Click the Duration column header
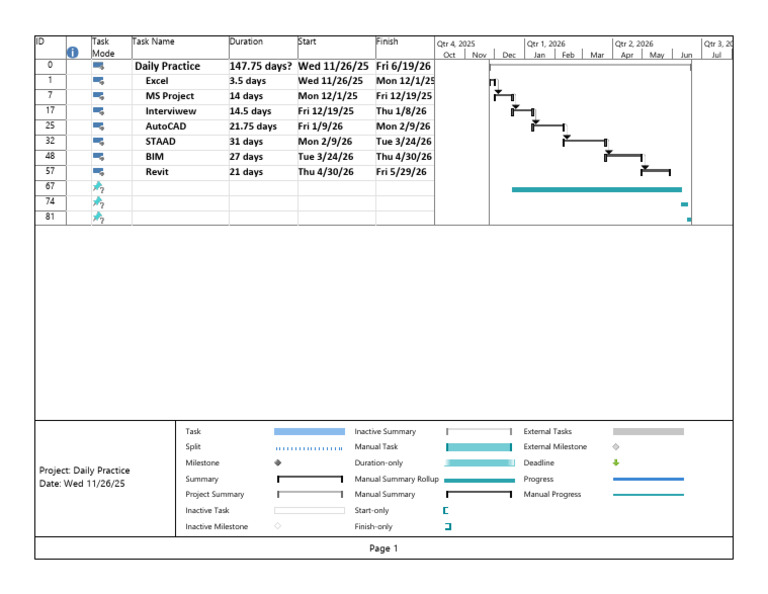 (x=263, y=48)
